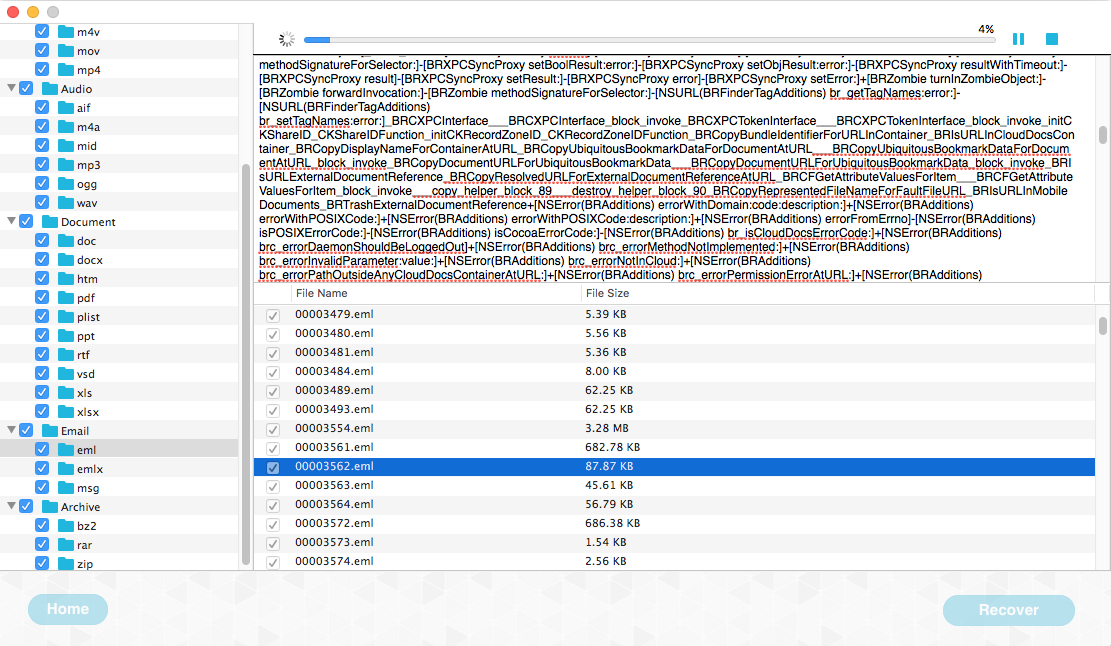Click the plist folder icon
Viewport: 1111px width, 646px height.
click(x=66, y=317)
